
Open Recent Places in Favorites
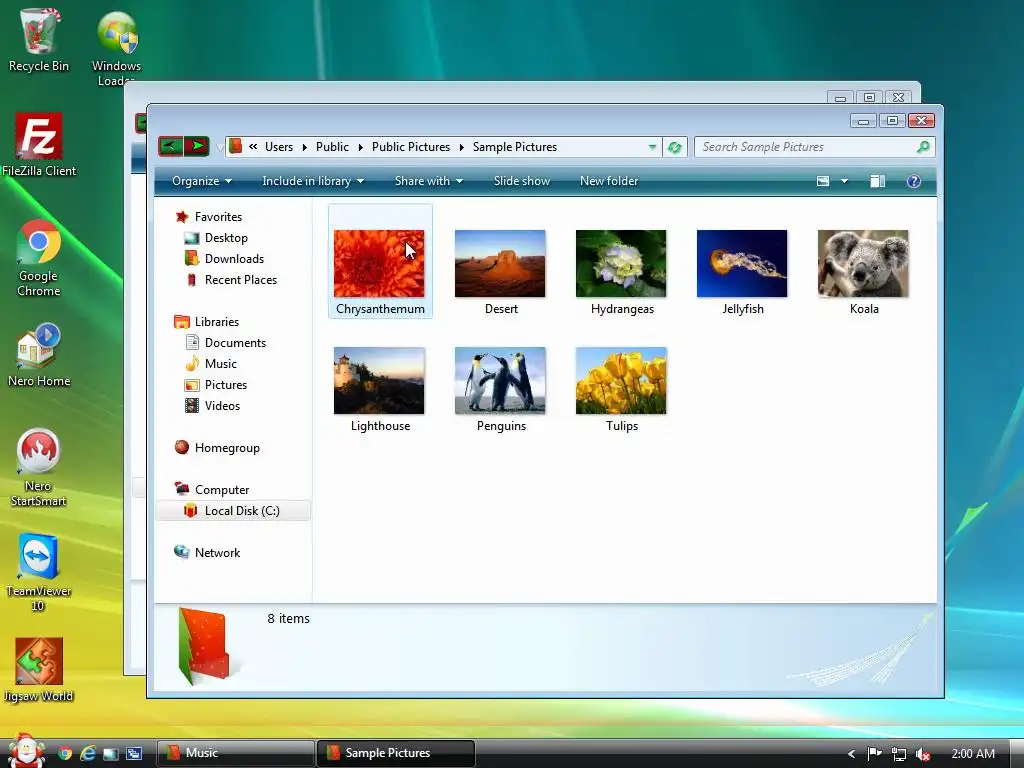241,280
